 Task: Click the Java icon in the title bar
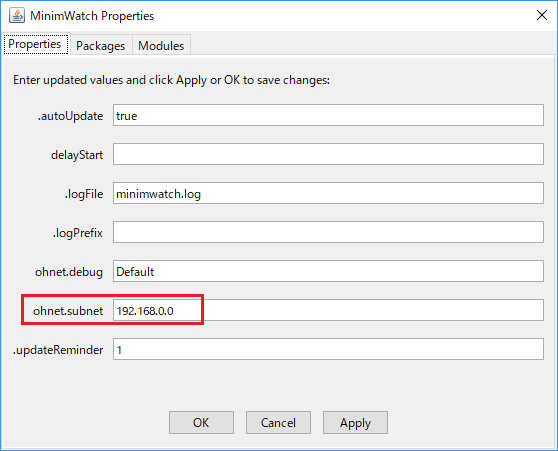[x=17, y=16]
